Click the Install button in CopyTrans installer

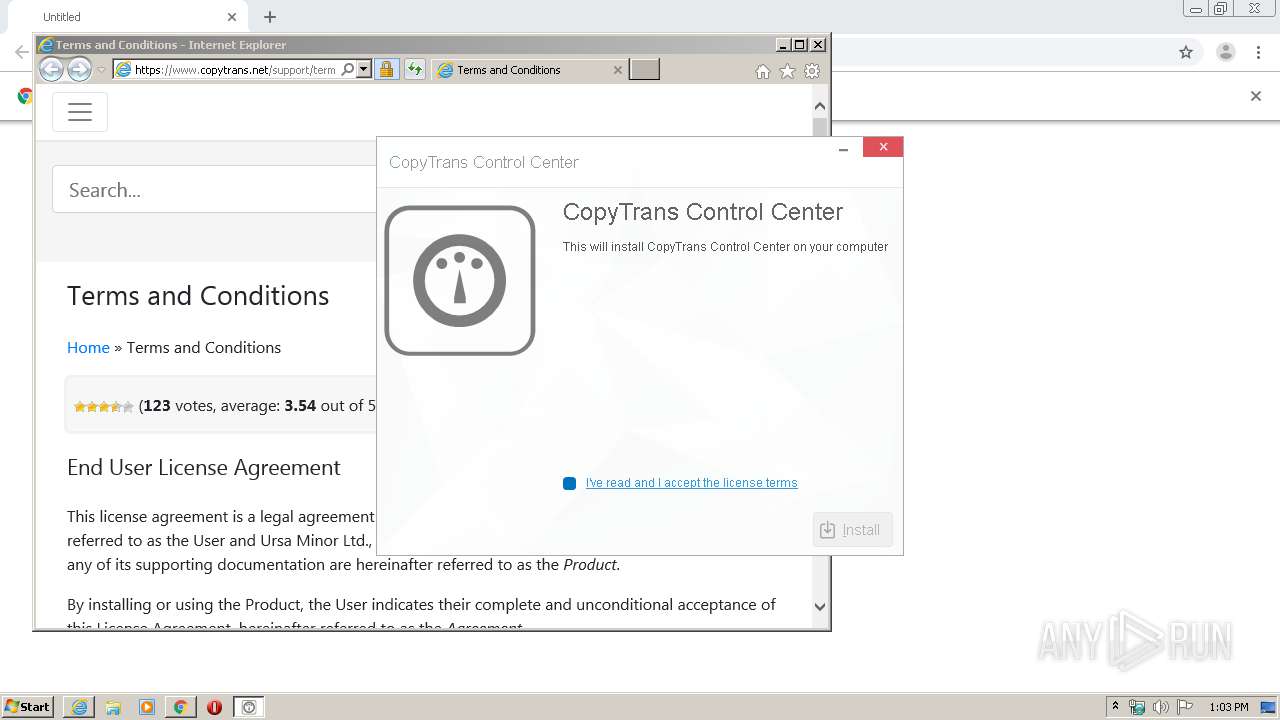pyautogui.click(x=852, y=530)
